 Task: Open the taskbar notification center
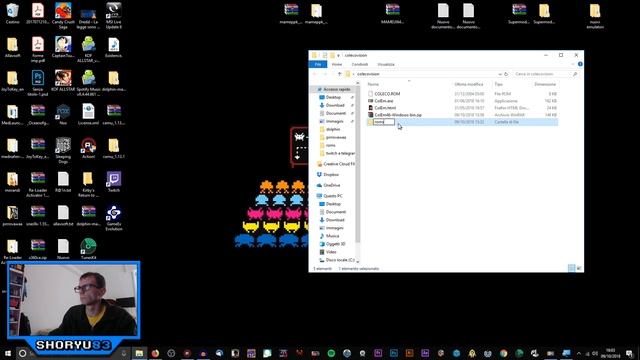(x=630, y=353)
